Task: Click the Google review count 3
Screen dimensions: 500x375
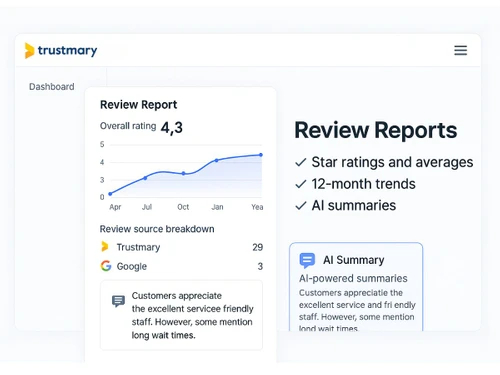Action: (x=260, y=266)
